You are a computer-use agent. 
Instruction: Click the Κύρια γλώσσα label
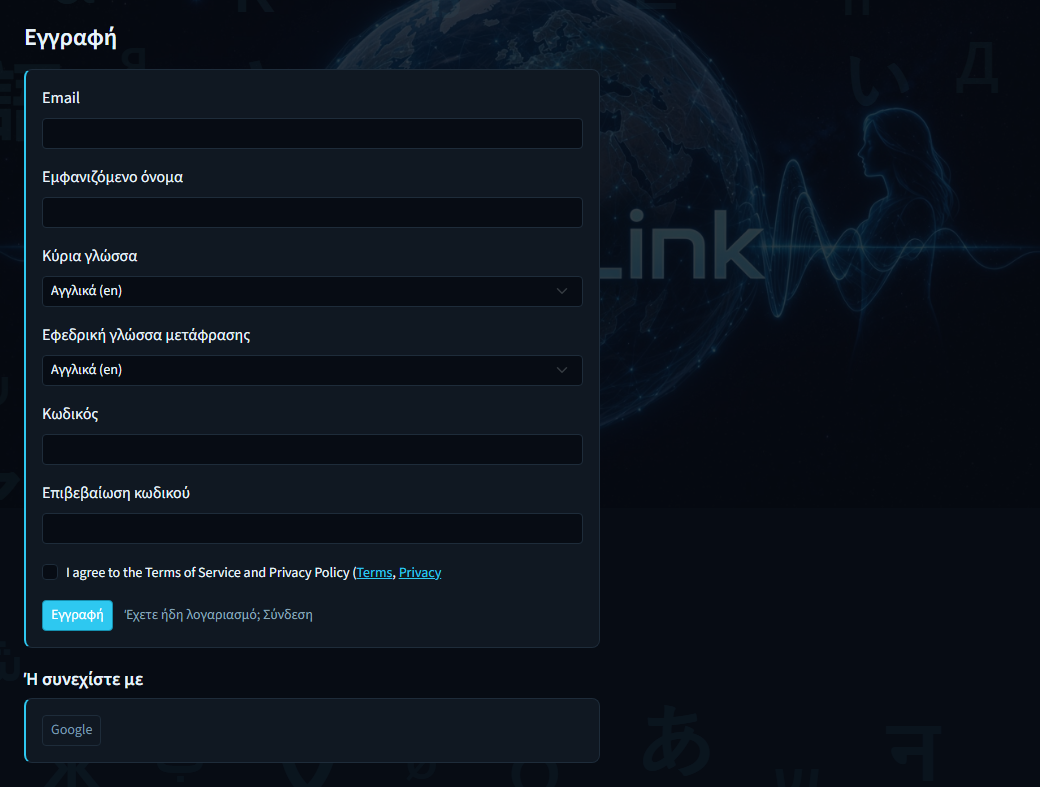[x=90, y=256]
